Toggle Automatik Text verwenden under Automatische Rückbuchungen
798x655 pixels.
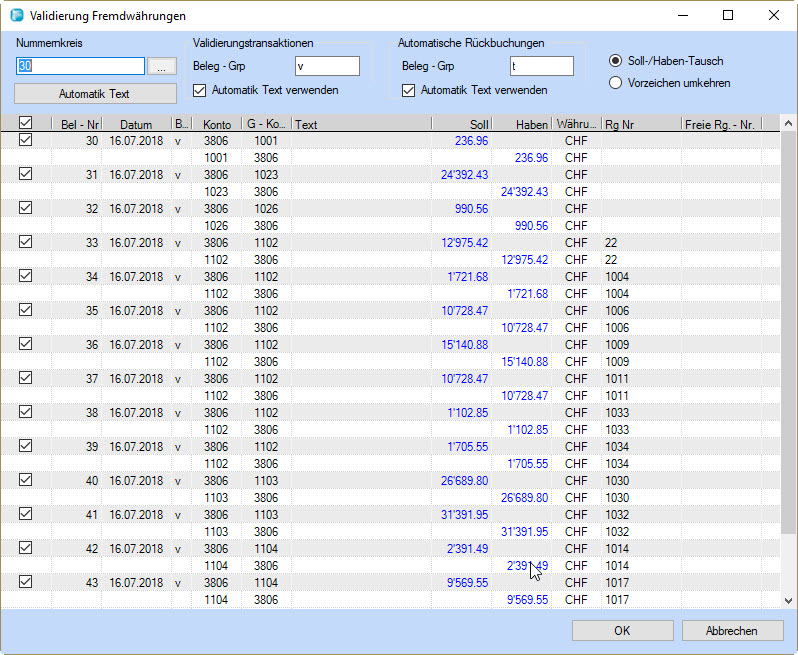tap(408, 90)
